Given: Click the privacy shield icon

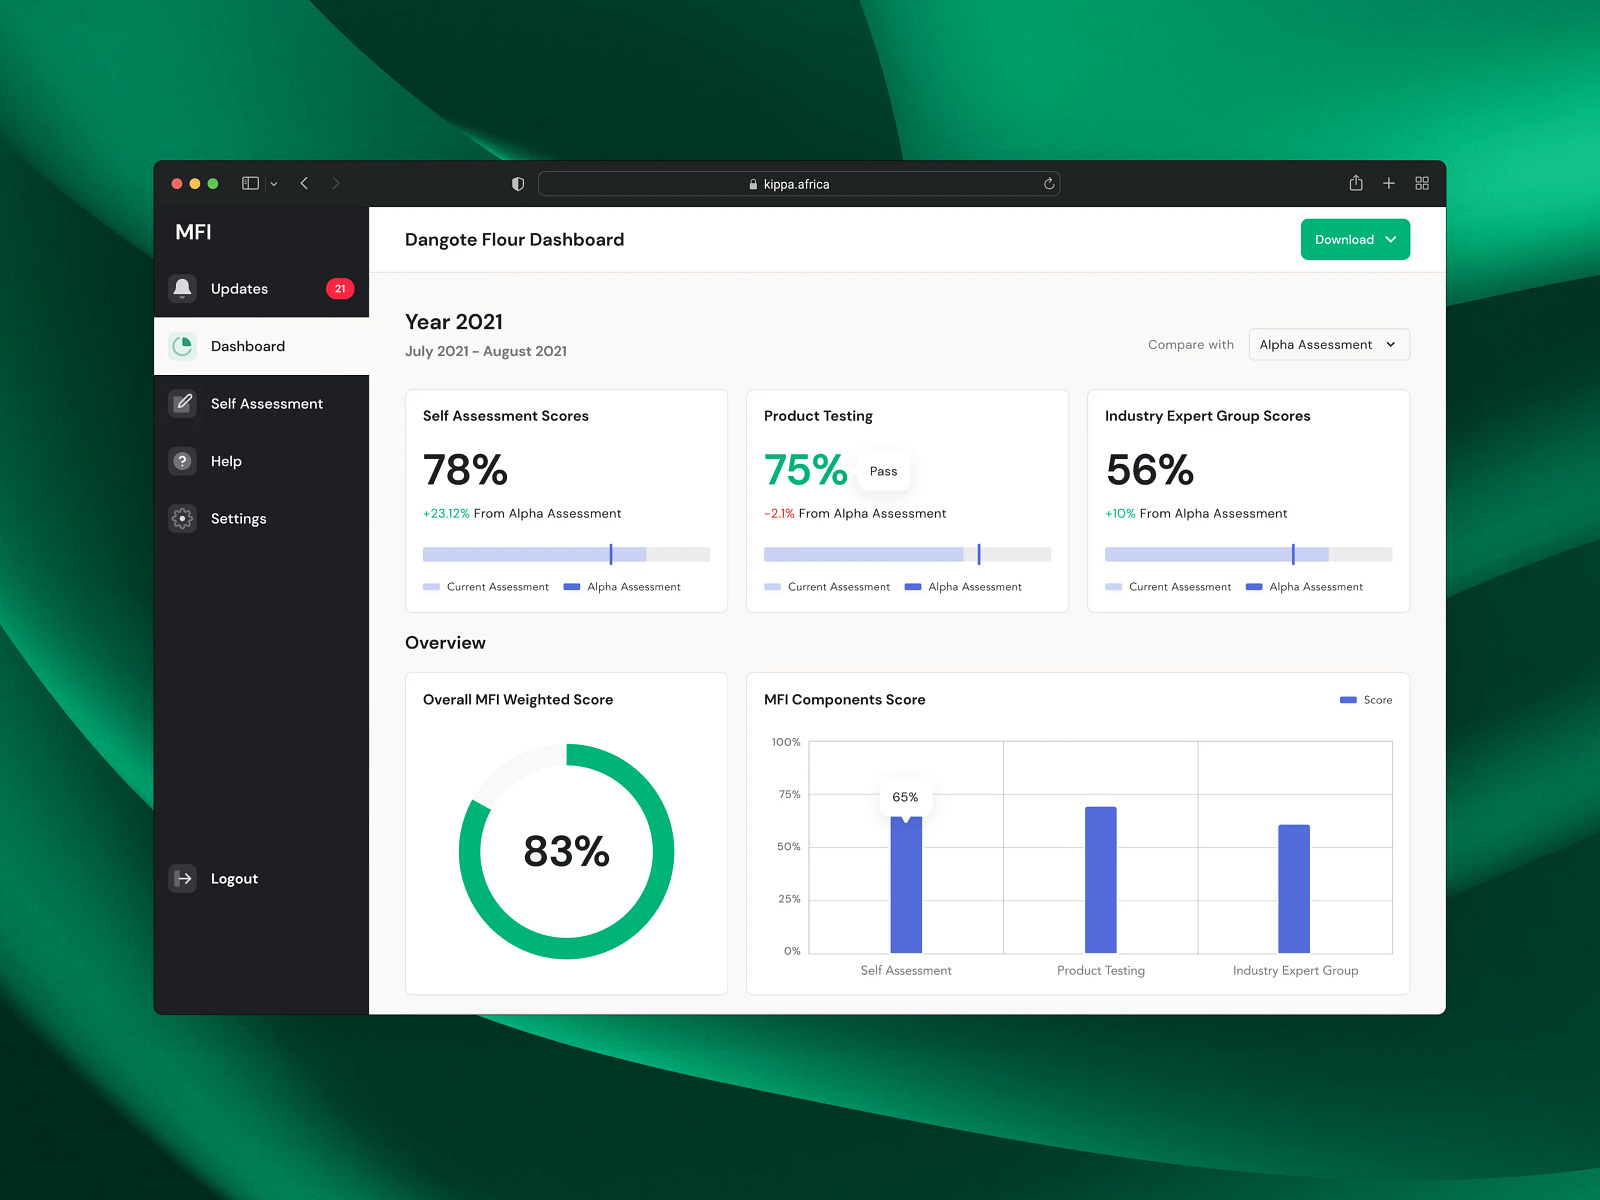Looking at the screenshot, I should coord(518,184).
